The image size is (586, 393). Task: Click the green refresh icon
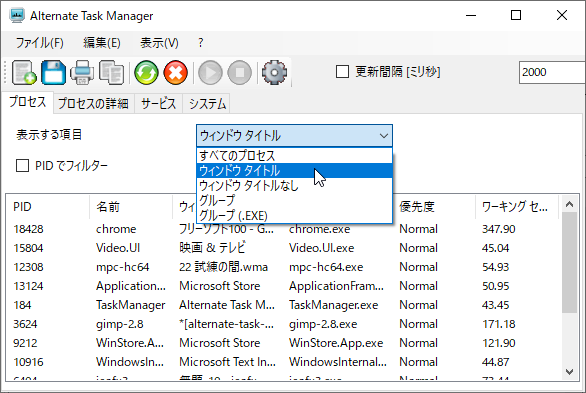click(x=146, y=72)
